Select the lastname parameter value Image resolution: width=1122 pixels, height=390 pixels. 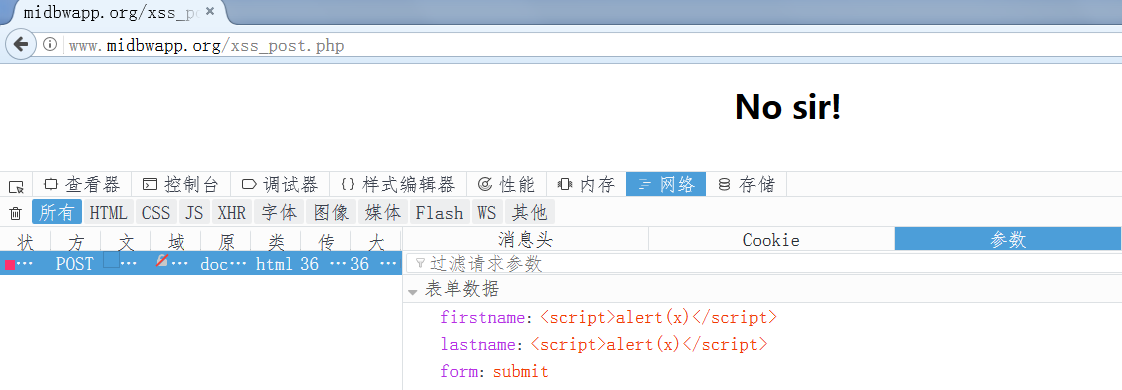coord(649,344)
